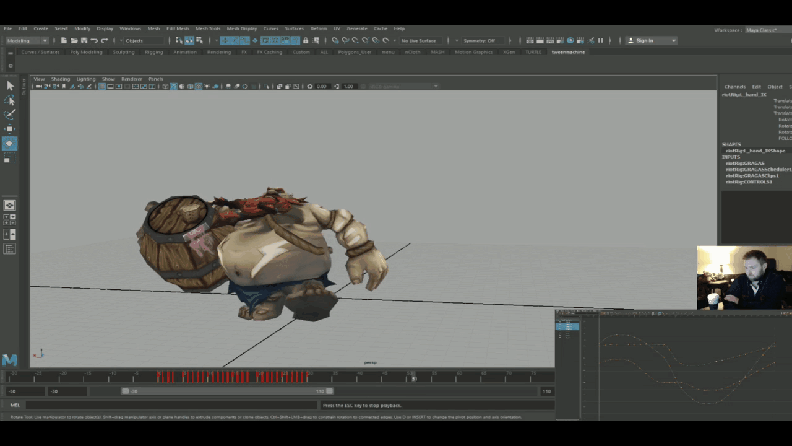Click the range slider left handle
Image resolution: width=792 pixels, height=446 pixels.
pyautogui.click(x=125, y=391)
